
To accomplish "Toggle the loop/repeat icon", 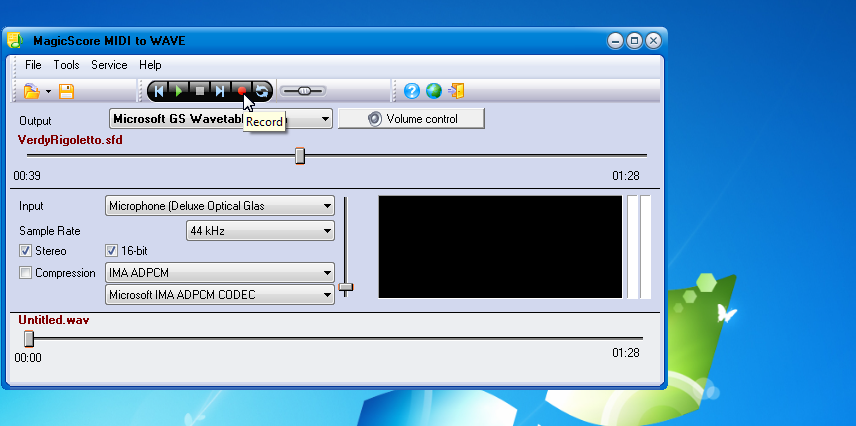I will [x=262, y=91].
